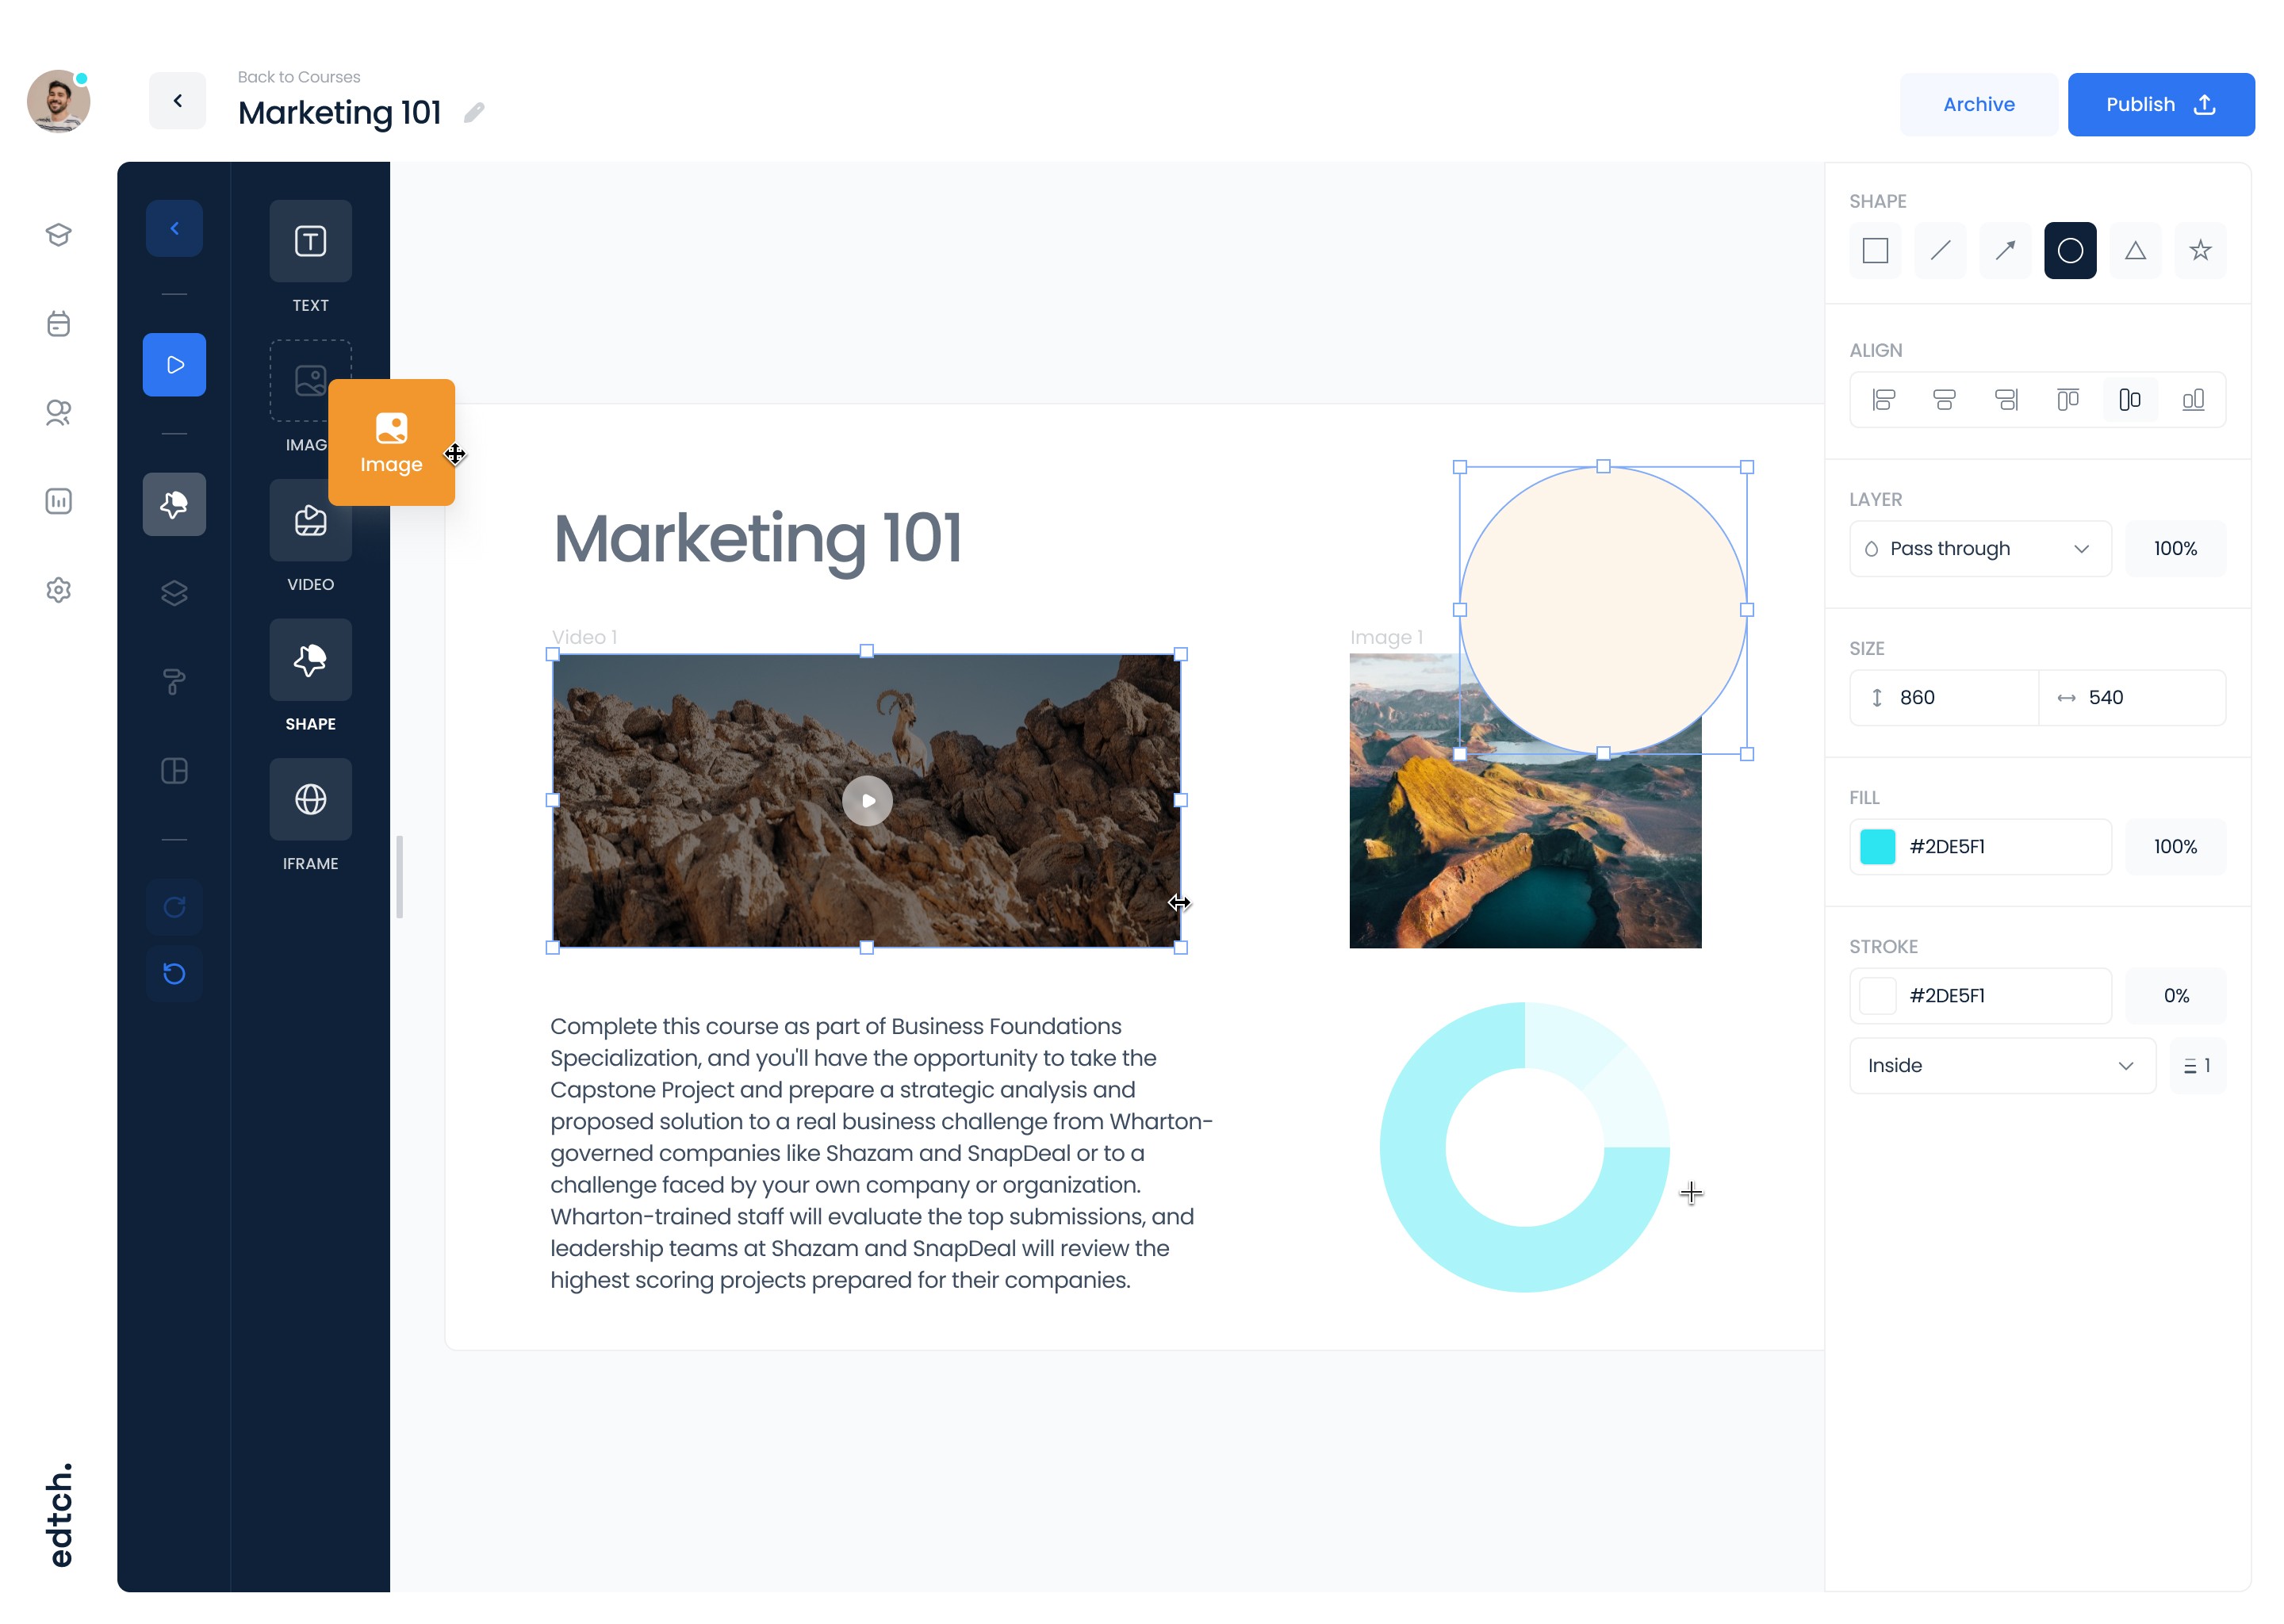Collapse the element panel using the left chevron
Viewport: 2284px width, 1624px height.
click(174, 229)
